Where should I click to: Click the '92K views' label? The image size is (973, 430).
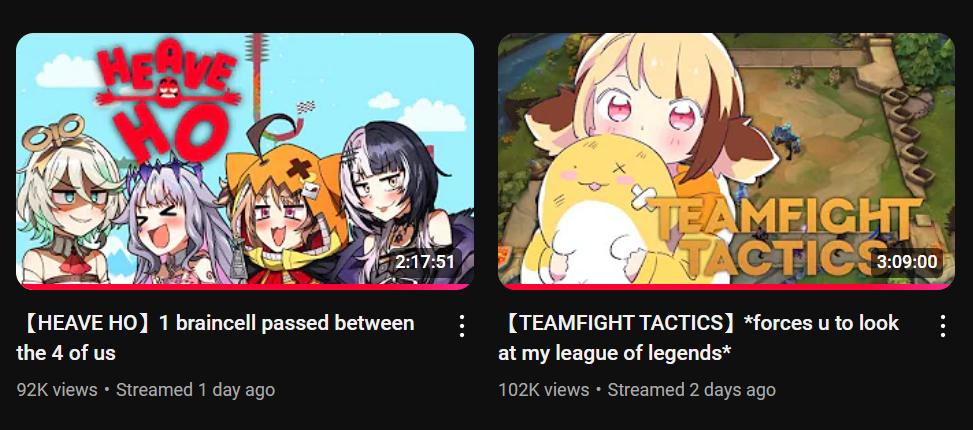pyautogui.click(x=57, y=390)
